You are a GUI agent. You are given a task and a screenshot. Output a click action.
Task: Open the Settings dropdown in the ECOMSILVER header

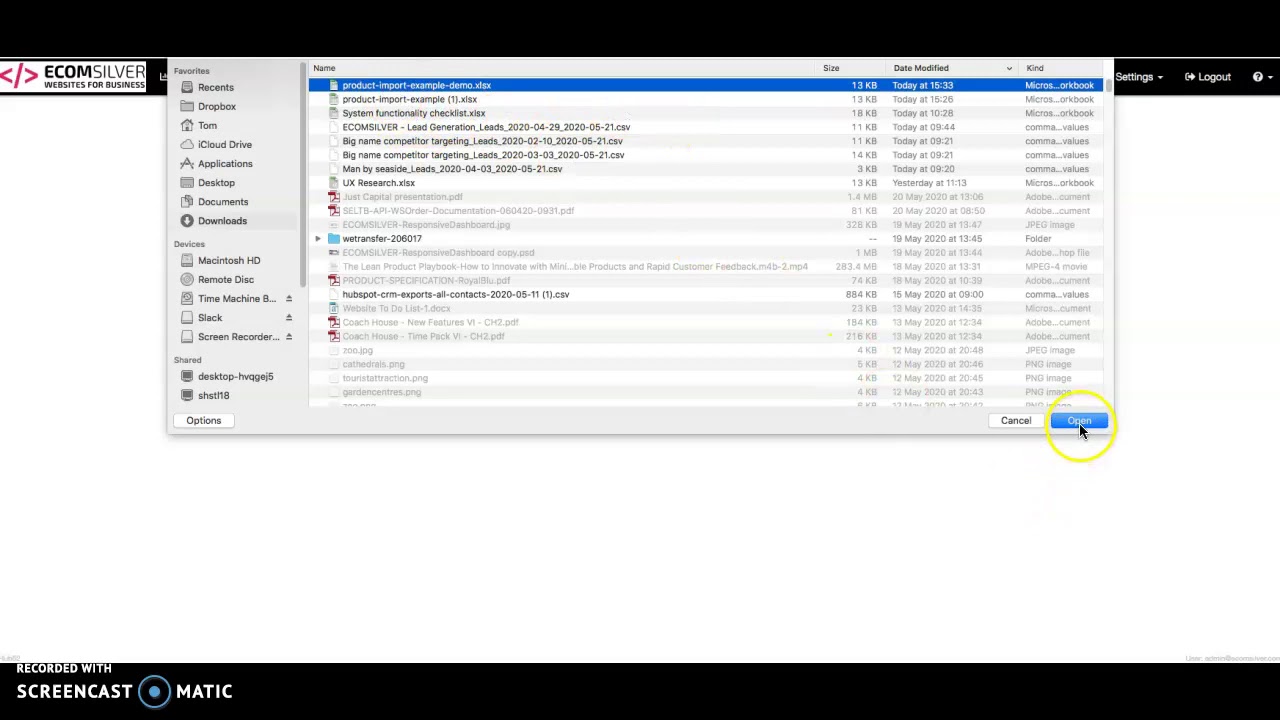click(1138, 77)
